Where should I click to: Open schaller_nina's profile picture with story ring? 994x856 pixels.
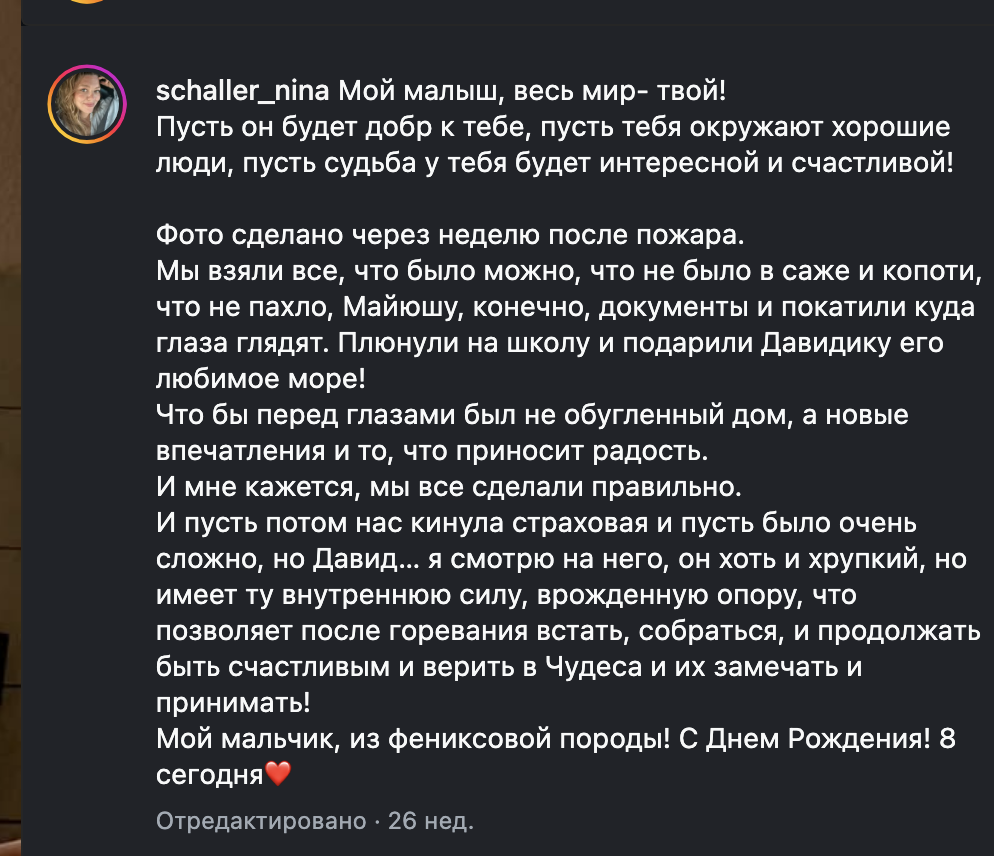(87, 104)
